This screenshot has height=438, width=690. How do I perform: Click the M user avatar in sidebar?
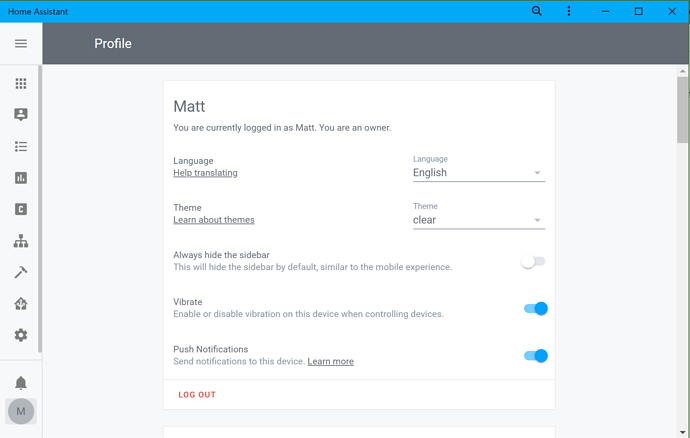pos(21,412)
